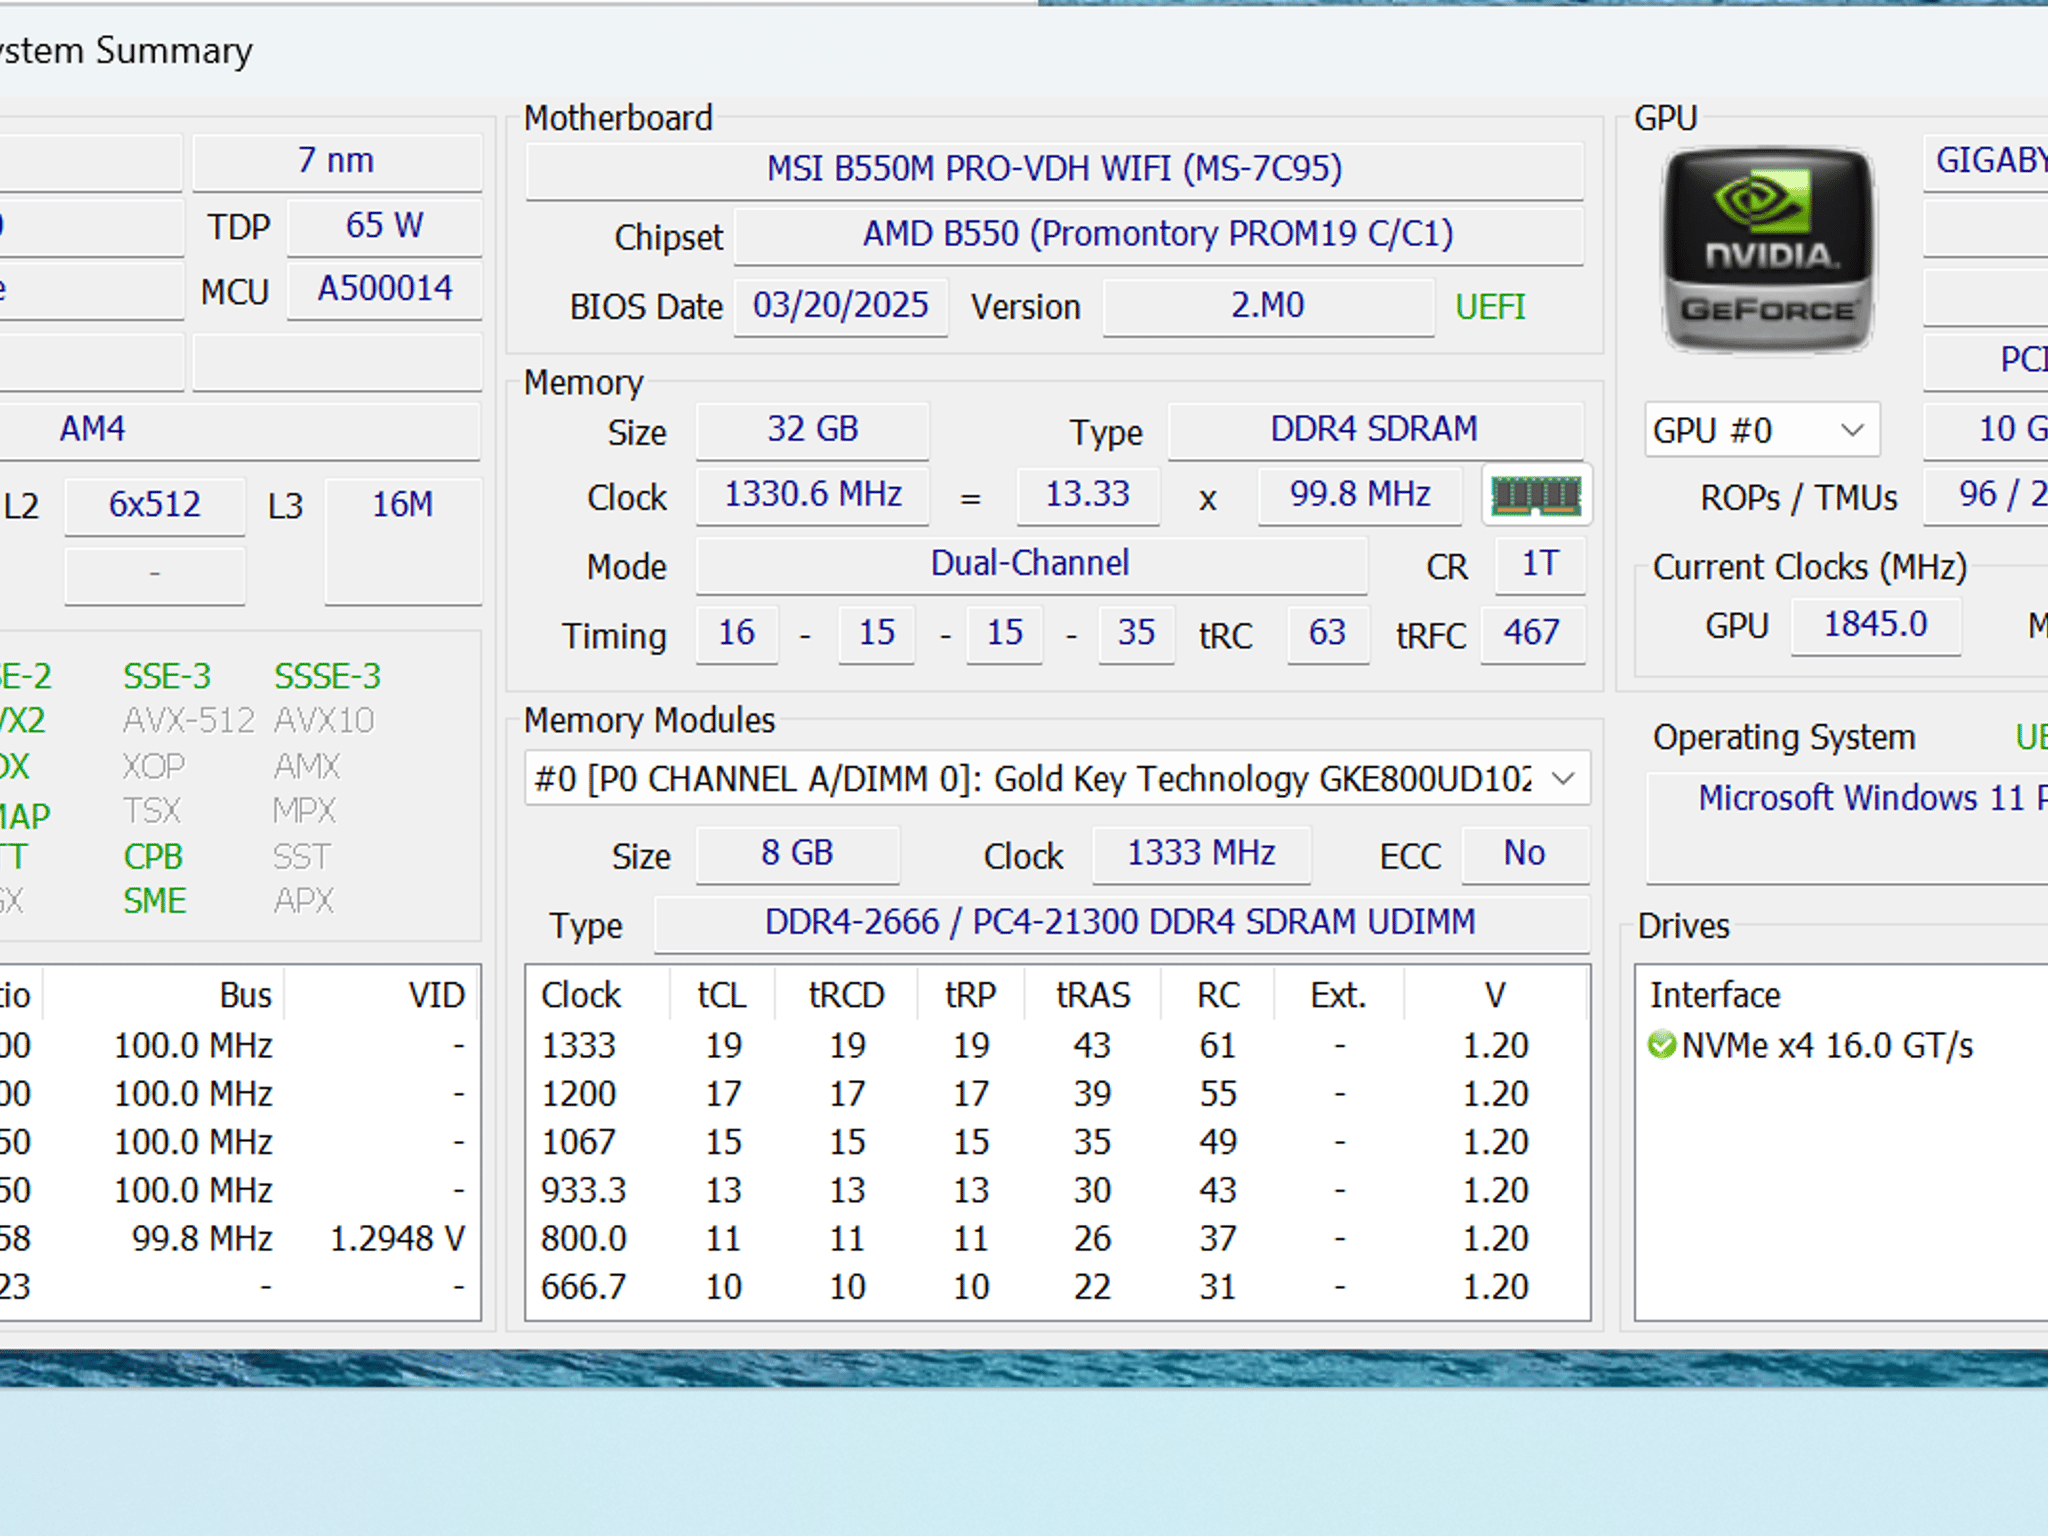Click the AVX-512 feature label
Viewport: 2048px width, 1536px height.
coord(189,721)
